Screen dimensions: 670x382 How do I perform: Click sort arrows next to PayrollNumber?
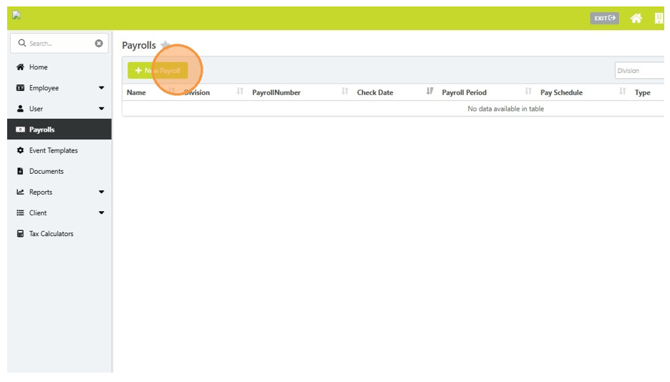(345, 91)
